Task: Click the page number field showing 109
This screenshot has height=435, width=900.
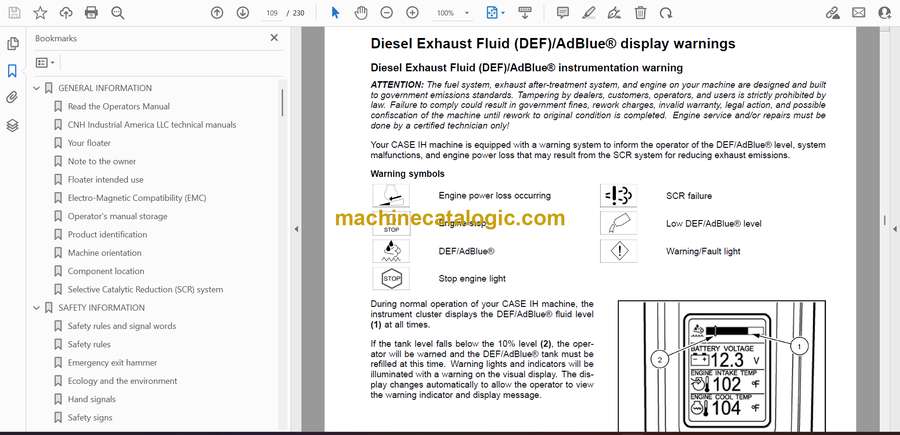Action: [x=272, y=13]
